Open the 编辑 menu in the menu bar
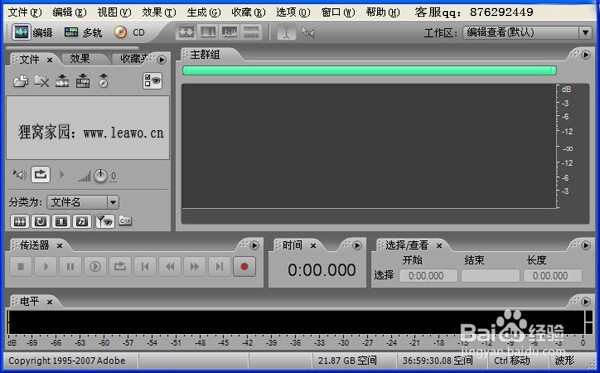The image size is (600, 373). pos(69,13)
